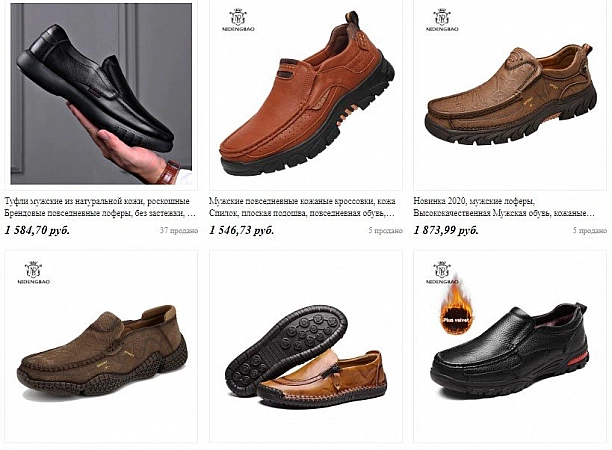Open the black loafer held in hand

click(101, 94)
